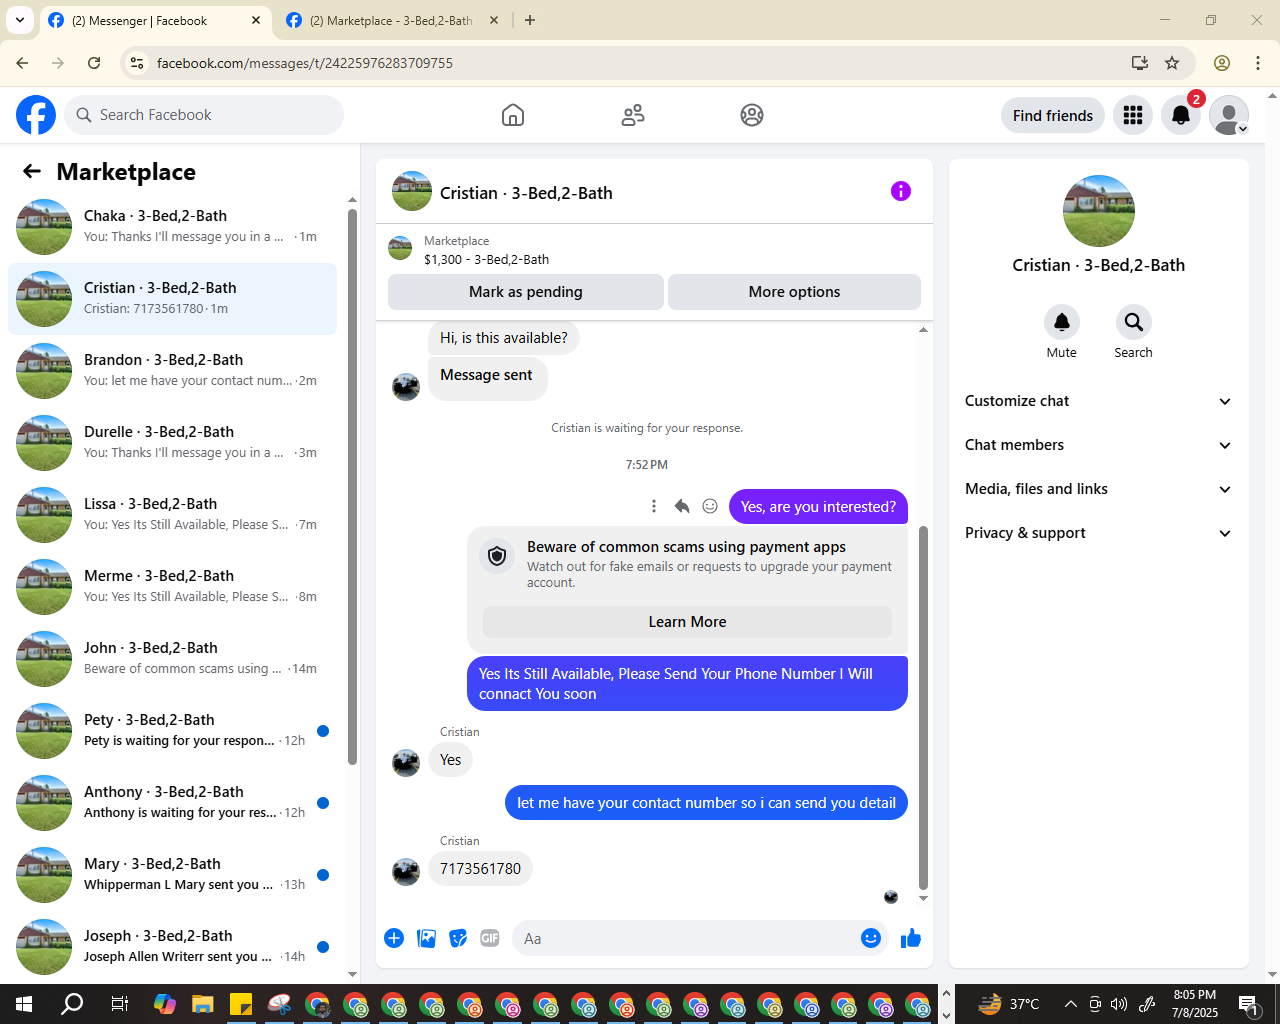Open Chaka 3-Bed,2-Bath conversation

click(x=172, y=227)
